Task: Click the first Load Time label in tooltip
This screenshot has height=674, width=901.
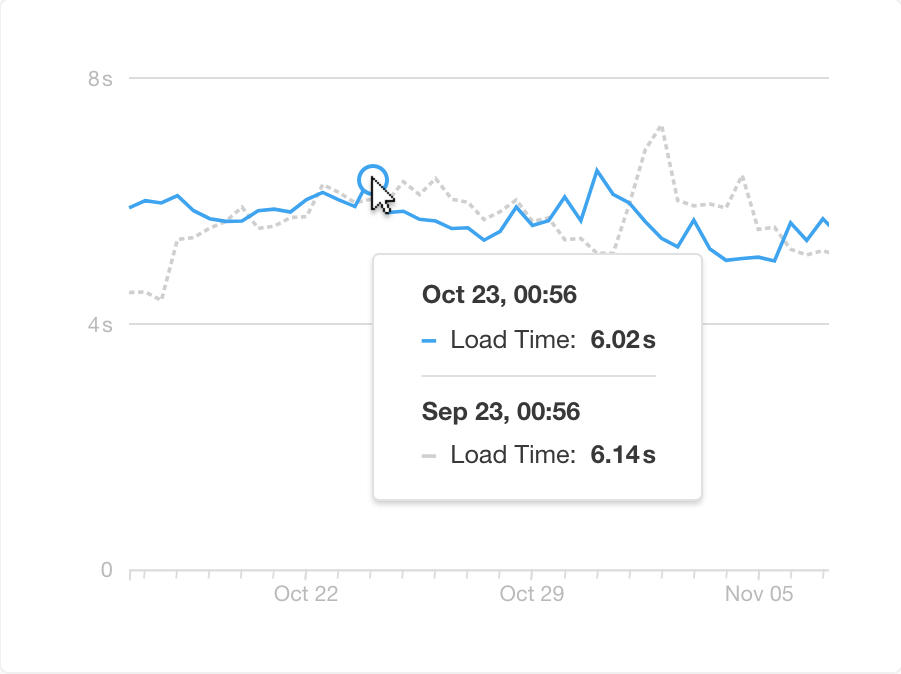Action: (x=513, y=340)
